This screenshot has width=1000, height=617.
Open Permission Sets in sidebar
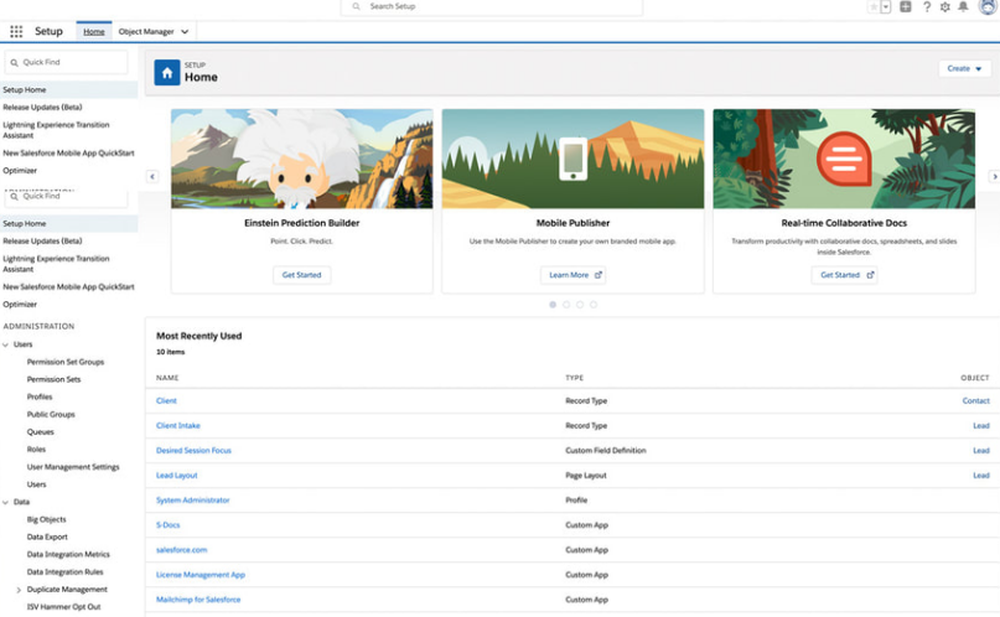coord(54,379)
